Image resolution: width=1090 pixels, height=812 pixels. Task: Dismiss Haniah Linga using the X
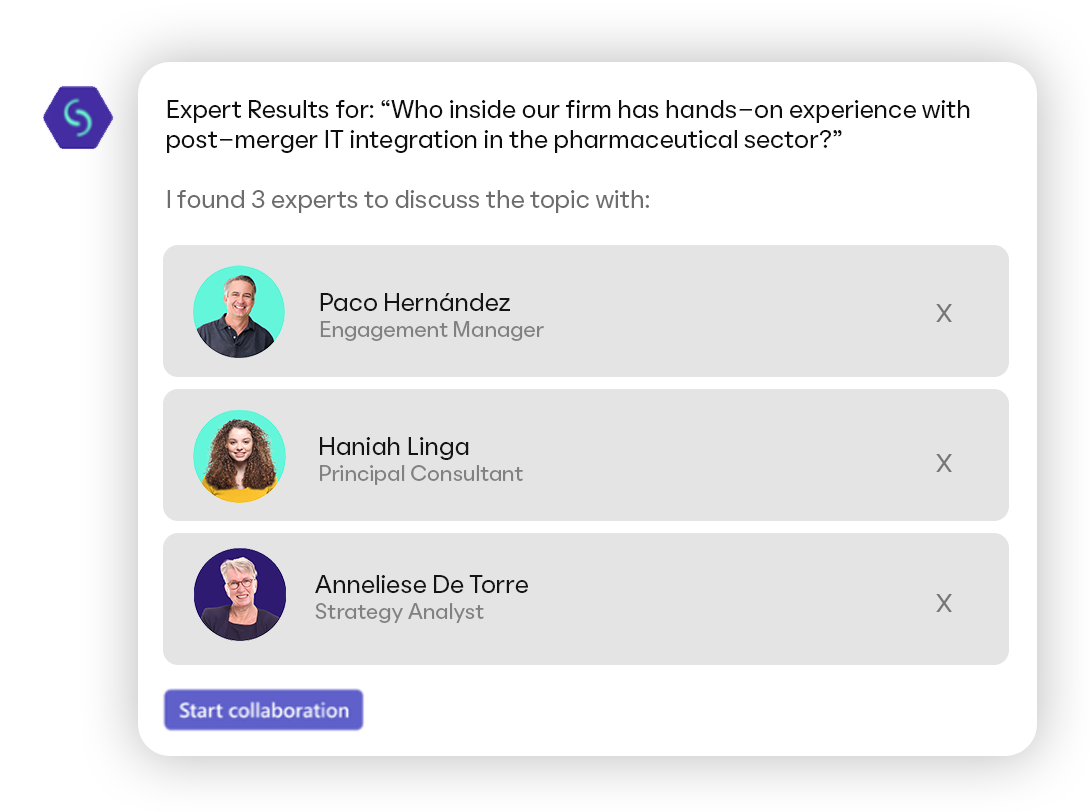[943, 464]
